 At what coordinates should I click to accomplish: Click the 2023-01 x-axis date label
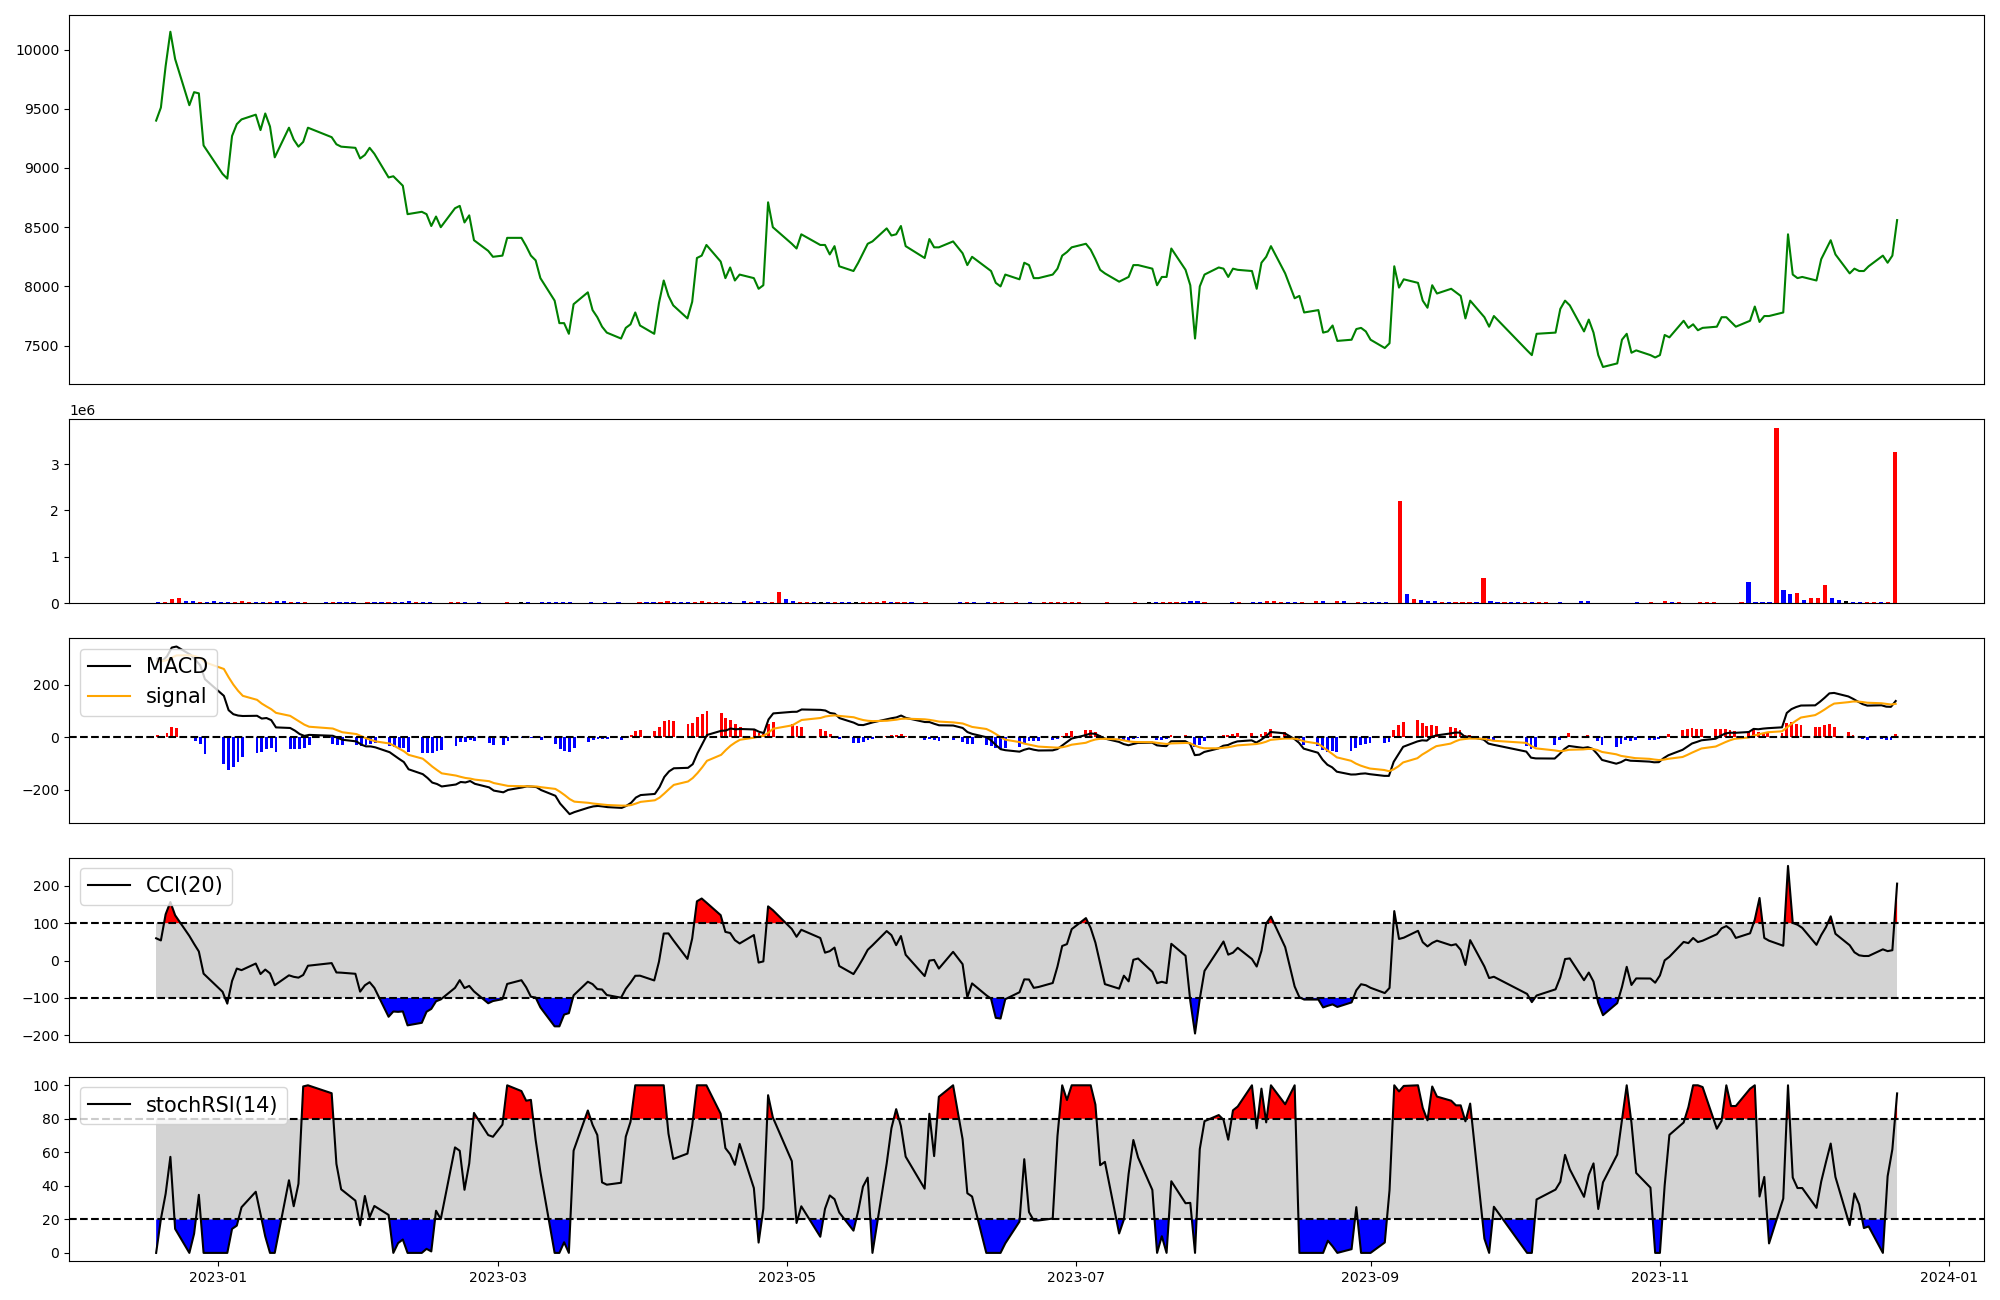click(217, 1277)
